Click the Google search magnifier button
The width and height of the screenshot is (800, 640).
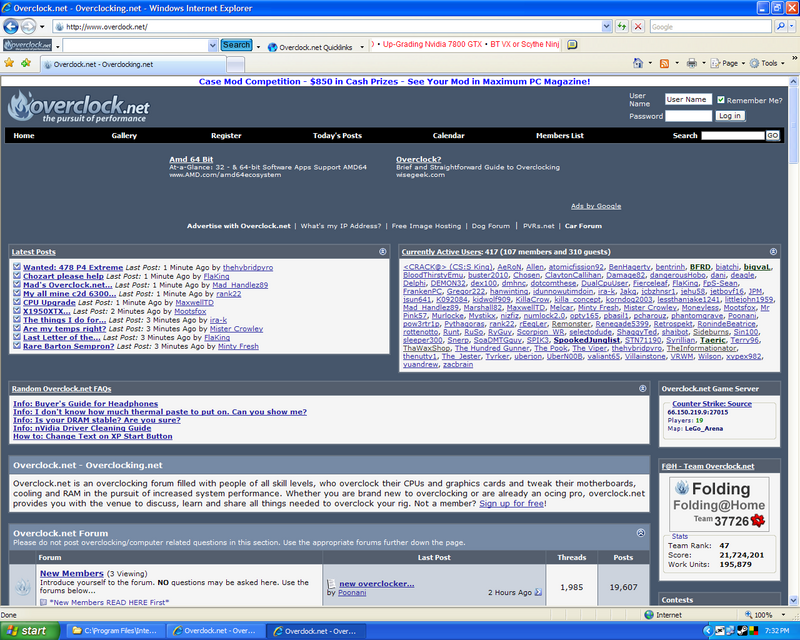(780, 27)
